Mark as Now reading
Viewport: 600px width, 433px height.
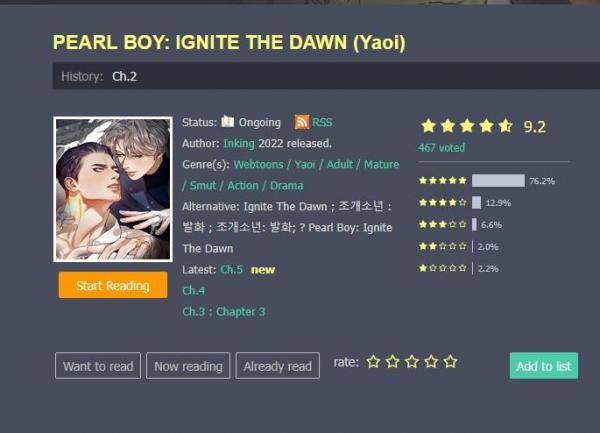pos(188,366)
